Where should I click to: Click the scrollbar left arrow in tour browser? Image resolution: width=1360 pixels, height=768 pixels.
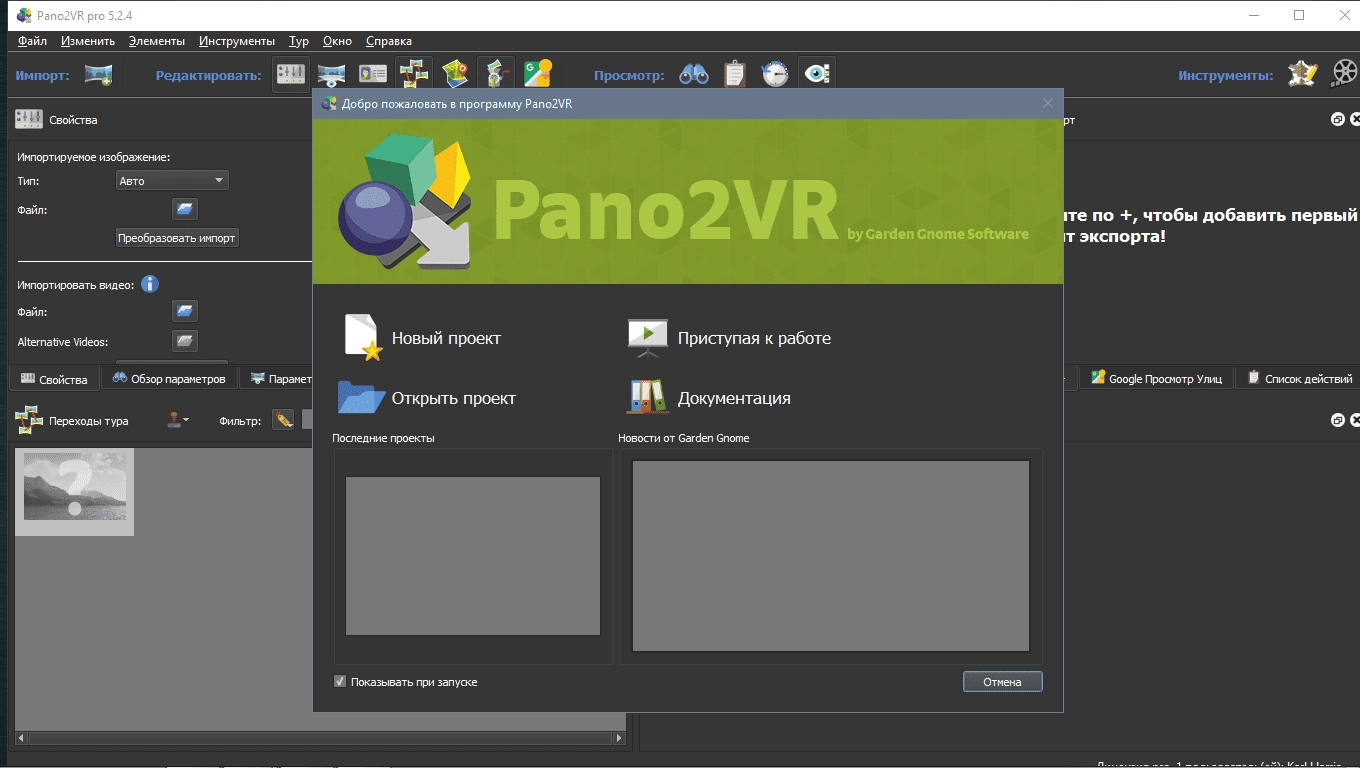coord(21,739)
